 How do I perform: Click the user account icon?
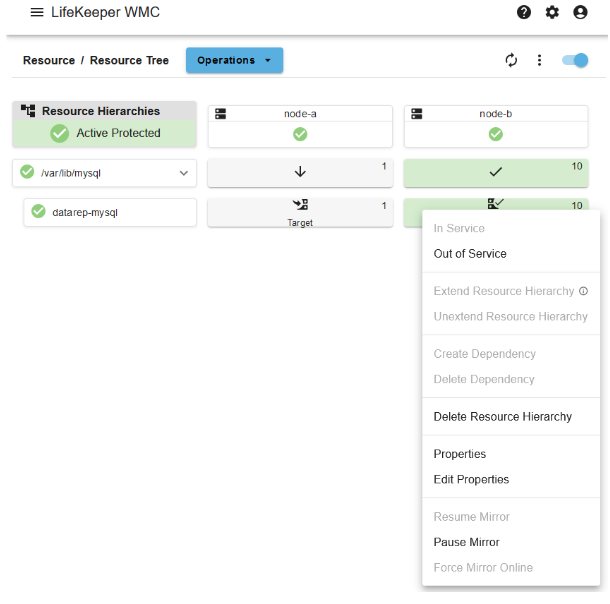580,12
